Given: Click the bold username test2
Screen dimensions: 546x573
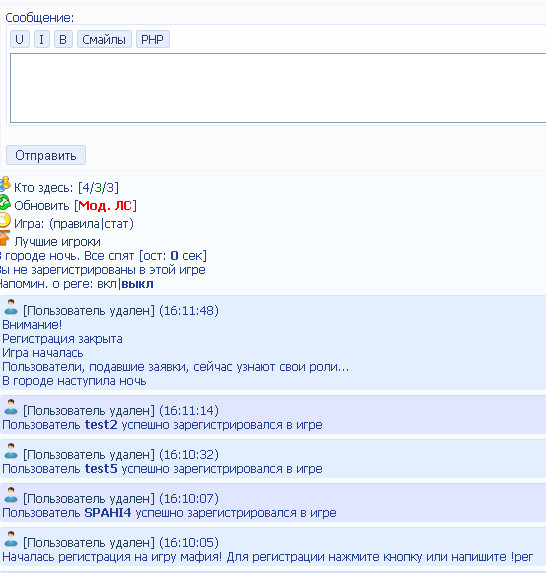Looking at the screenshot, I should (x=101, y=425).
